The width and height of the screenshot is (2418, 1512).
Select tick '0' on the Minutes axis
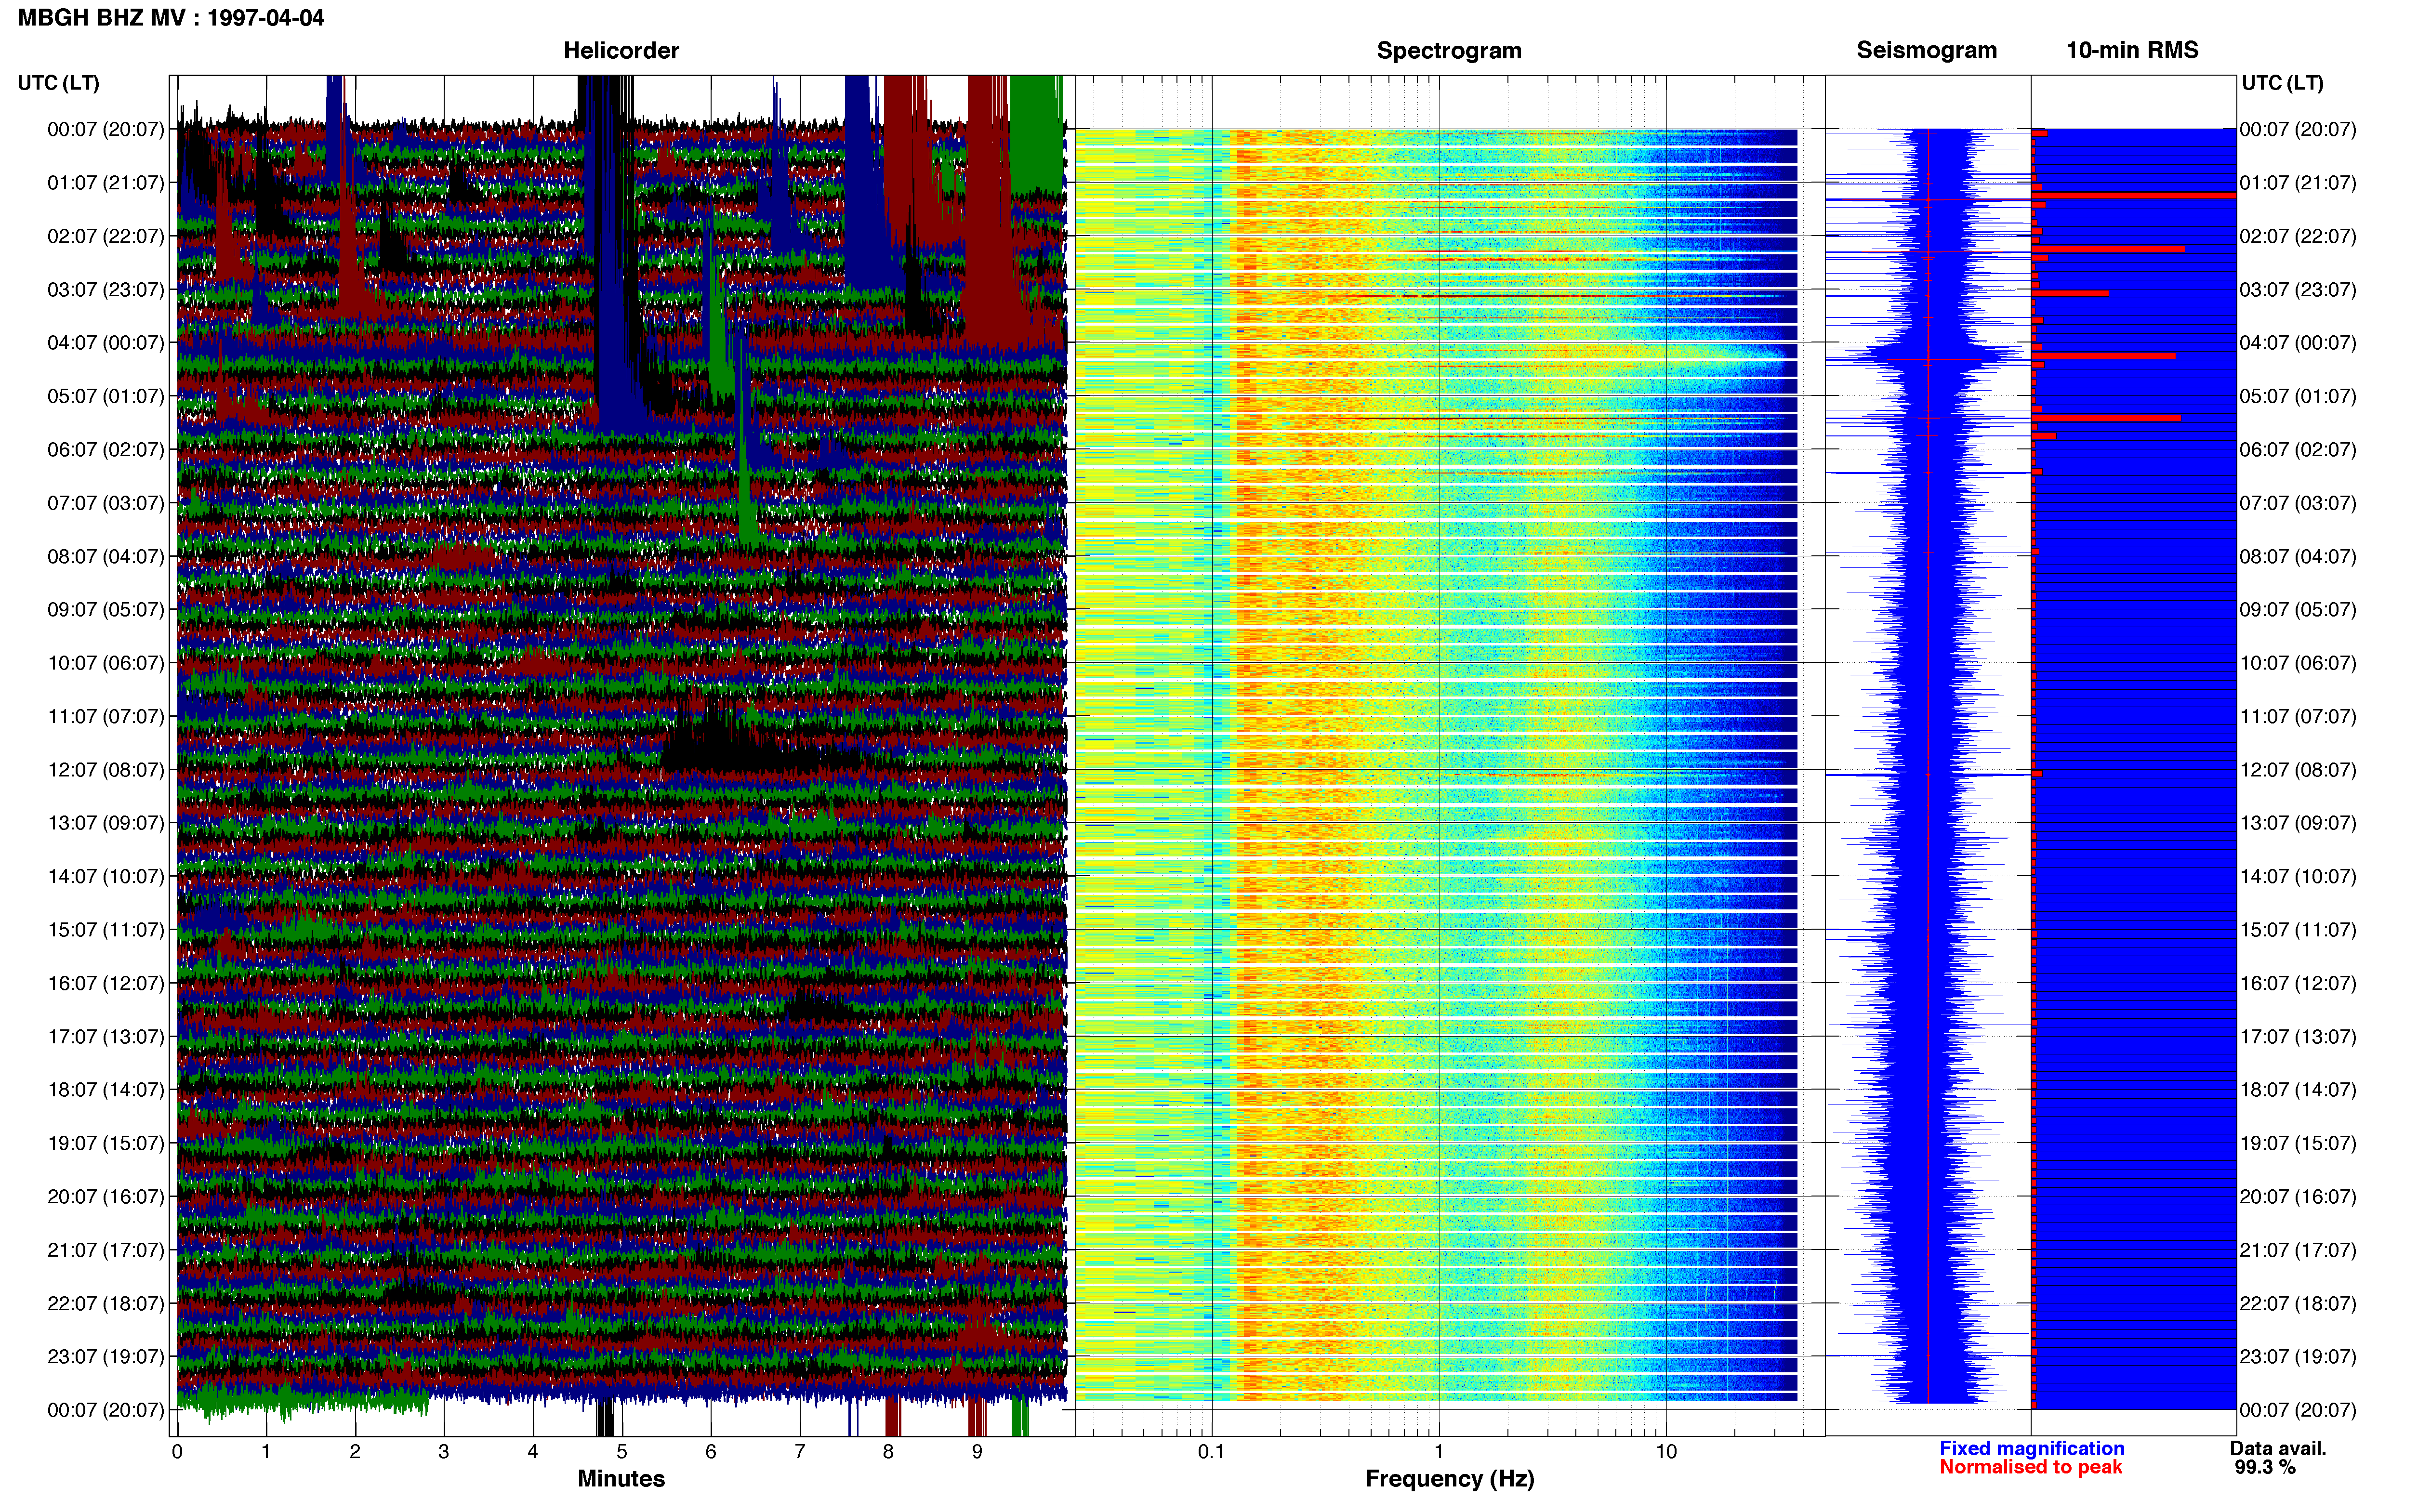coord(177,1452)
